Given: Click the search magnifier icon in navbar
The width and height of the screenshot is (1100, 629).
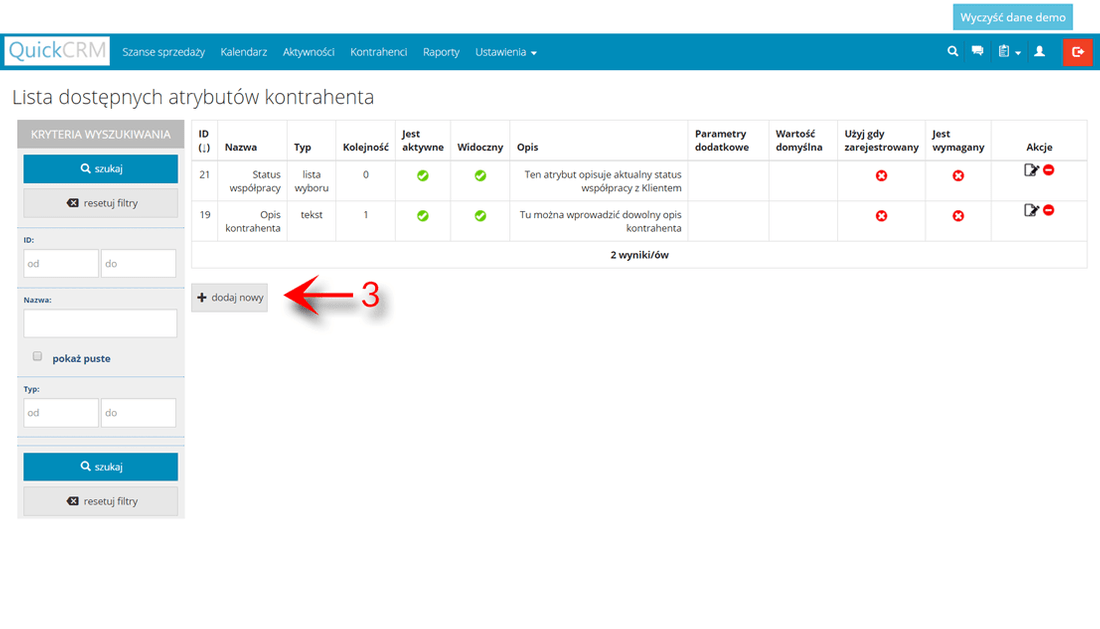Looking at the screenshot, I should click(x=953, y=52).
